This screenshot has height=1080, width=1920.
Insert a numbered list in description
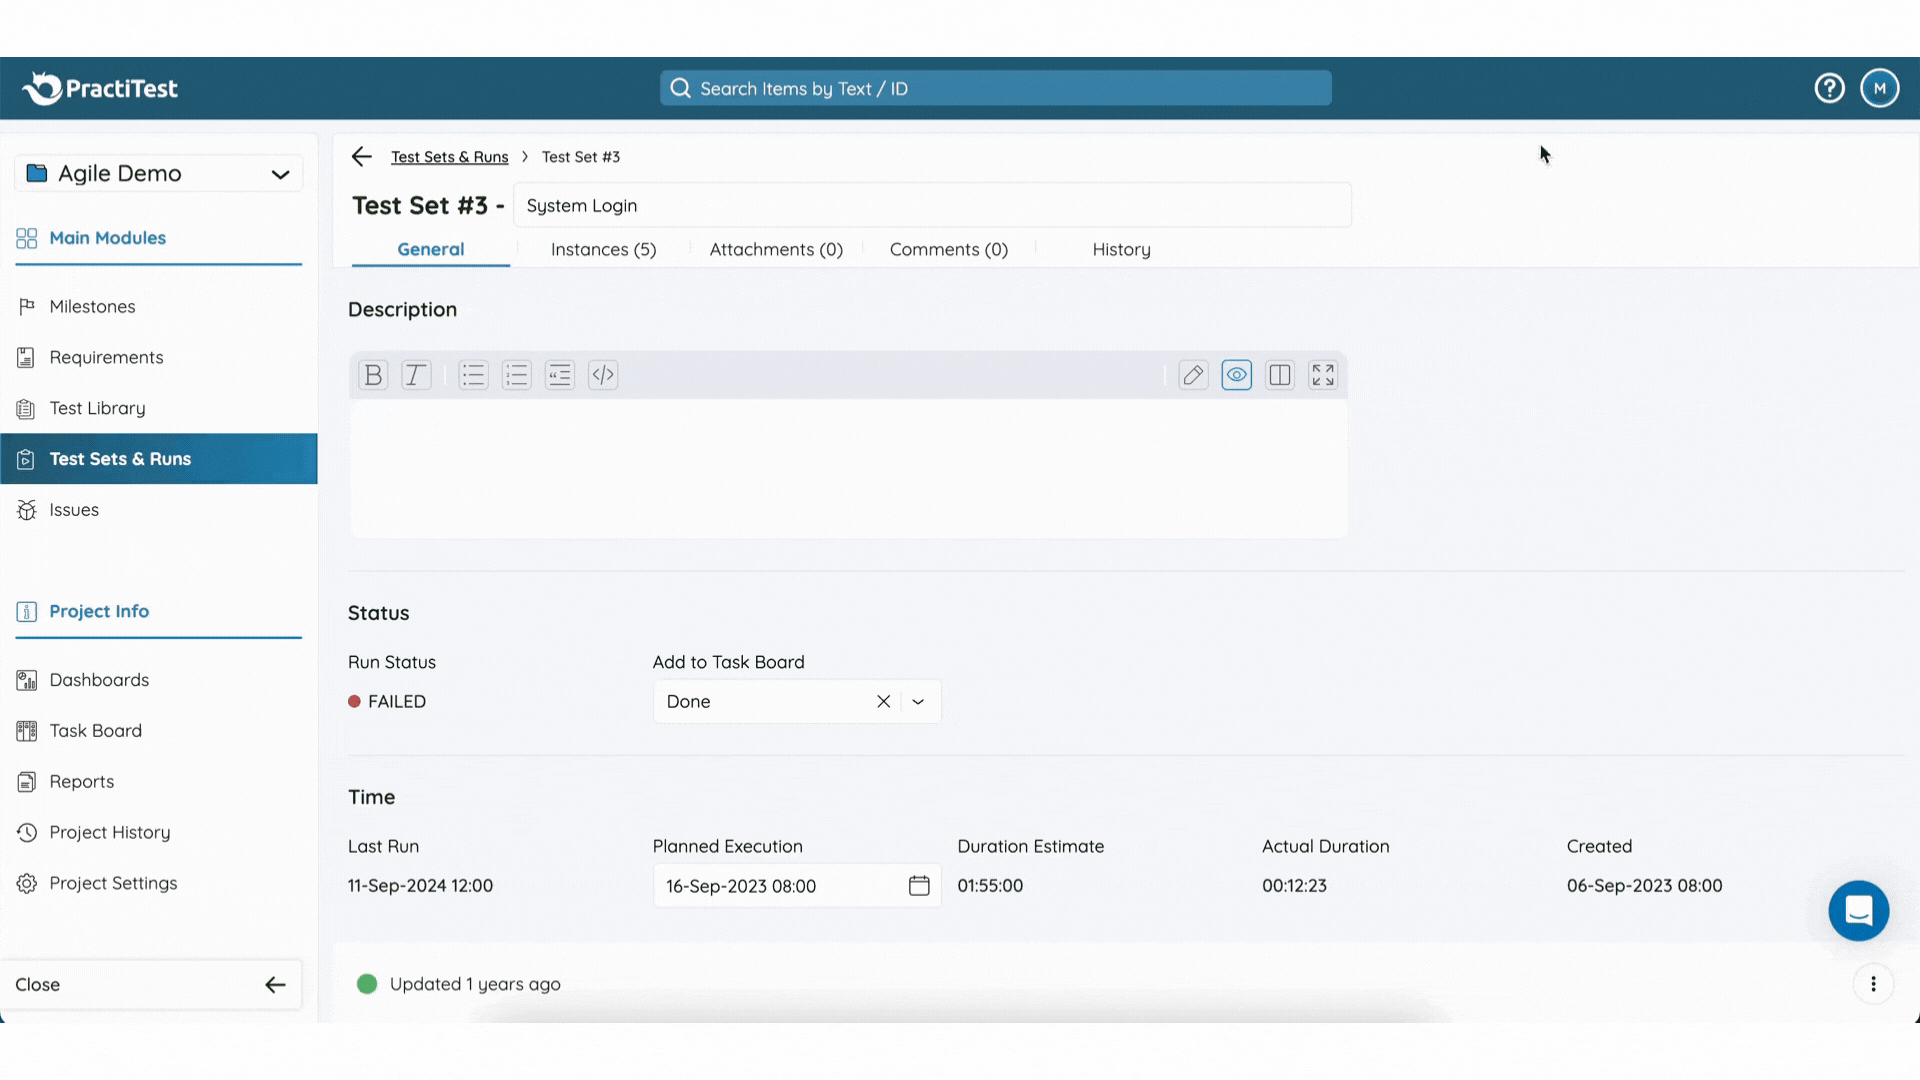pyautogui.click(x=516, y=374)
